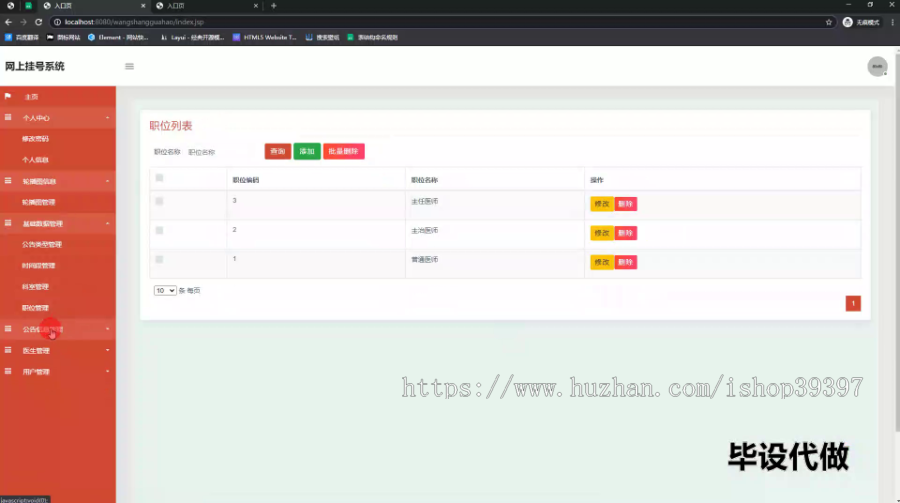Toggle the select-all checkbox in table header
This screenshot has height=503, width=900.
tap(160, 178)
